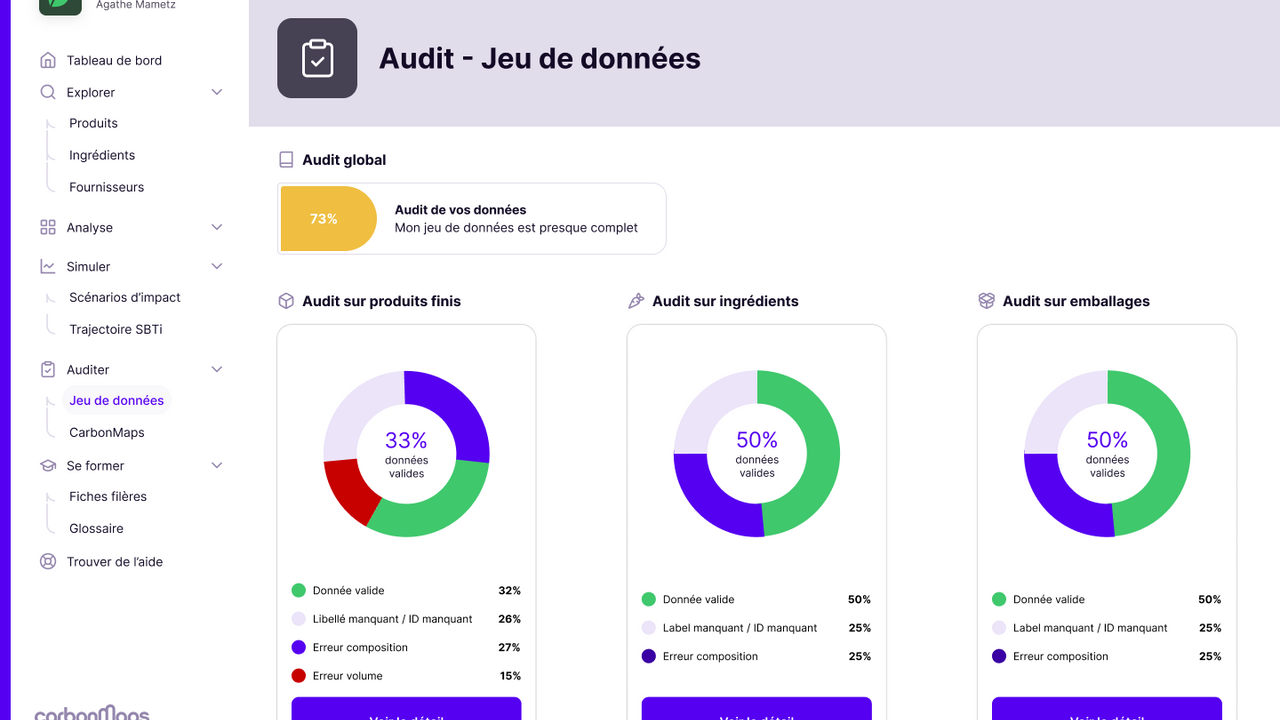
Task: Open the Glossaire link
Action: click(x=96, y=528)
